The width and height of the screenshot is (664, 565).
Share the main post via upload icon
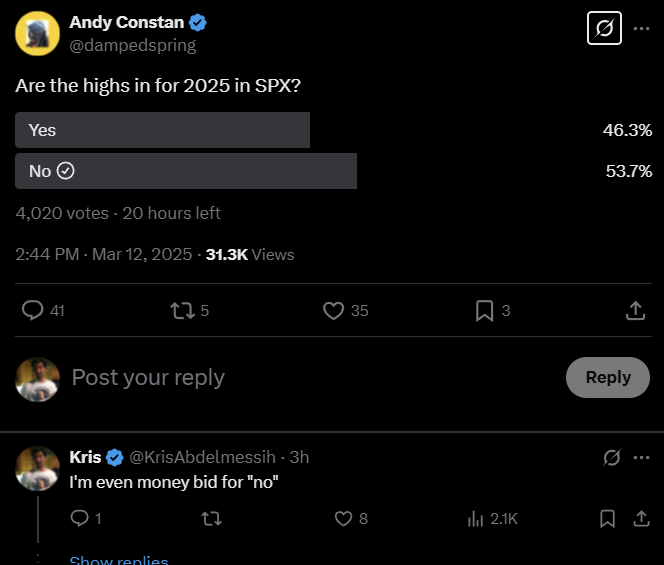click(x=635, y=310)
